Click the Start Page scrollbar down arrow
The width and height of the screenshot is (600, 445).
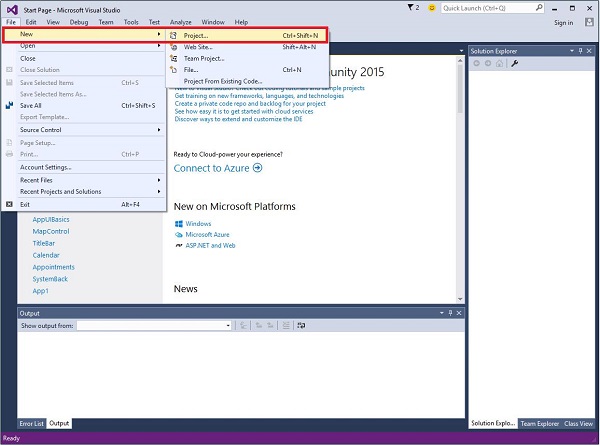pyautogui.click(x=460, y=299)
